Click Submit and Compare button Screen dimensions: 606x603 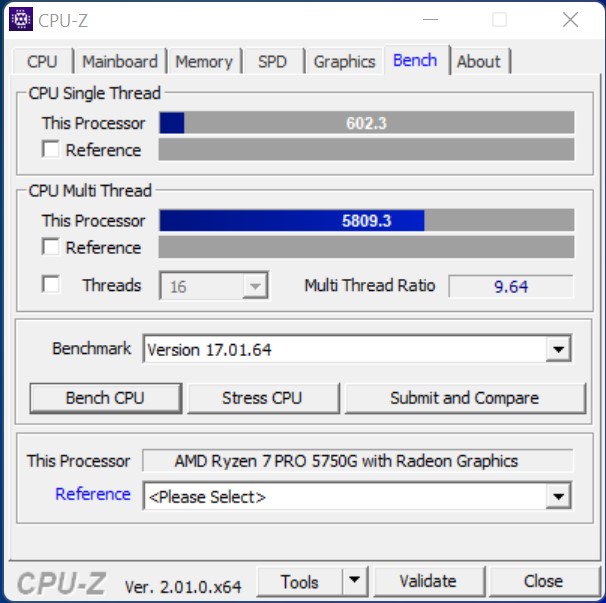point(465,398)
